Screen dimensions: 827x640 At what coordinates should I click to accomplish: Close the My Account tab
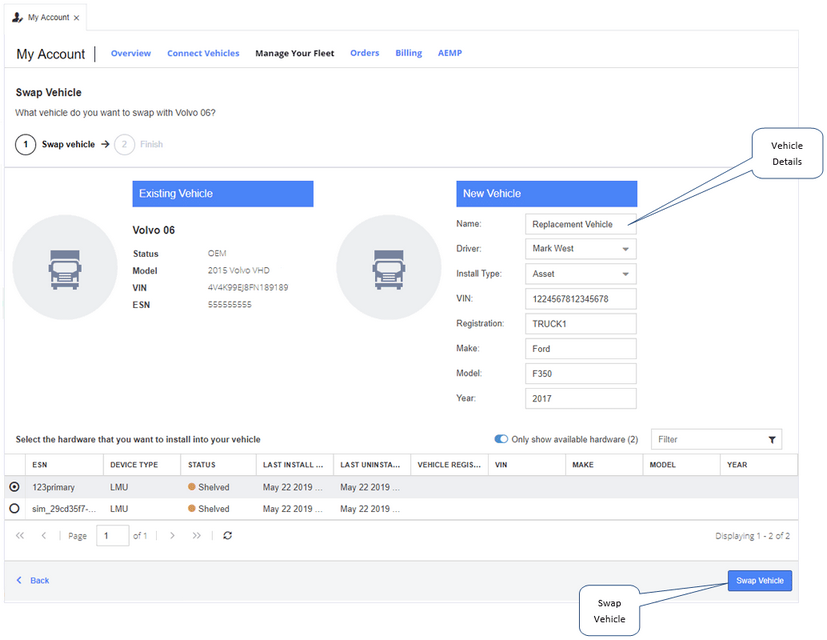pyautogui.click(x=76, y=18)
